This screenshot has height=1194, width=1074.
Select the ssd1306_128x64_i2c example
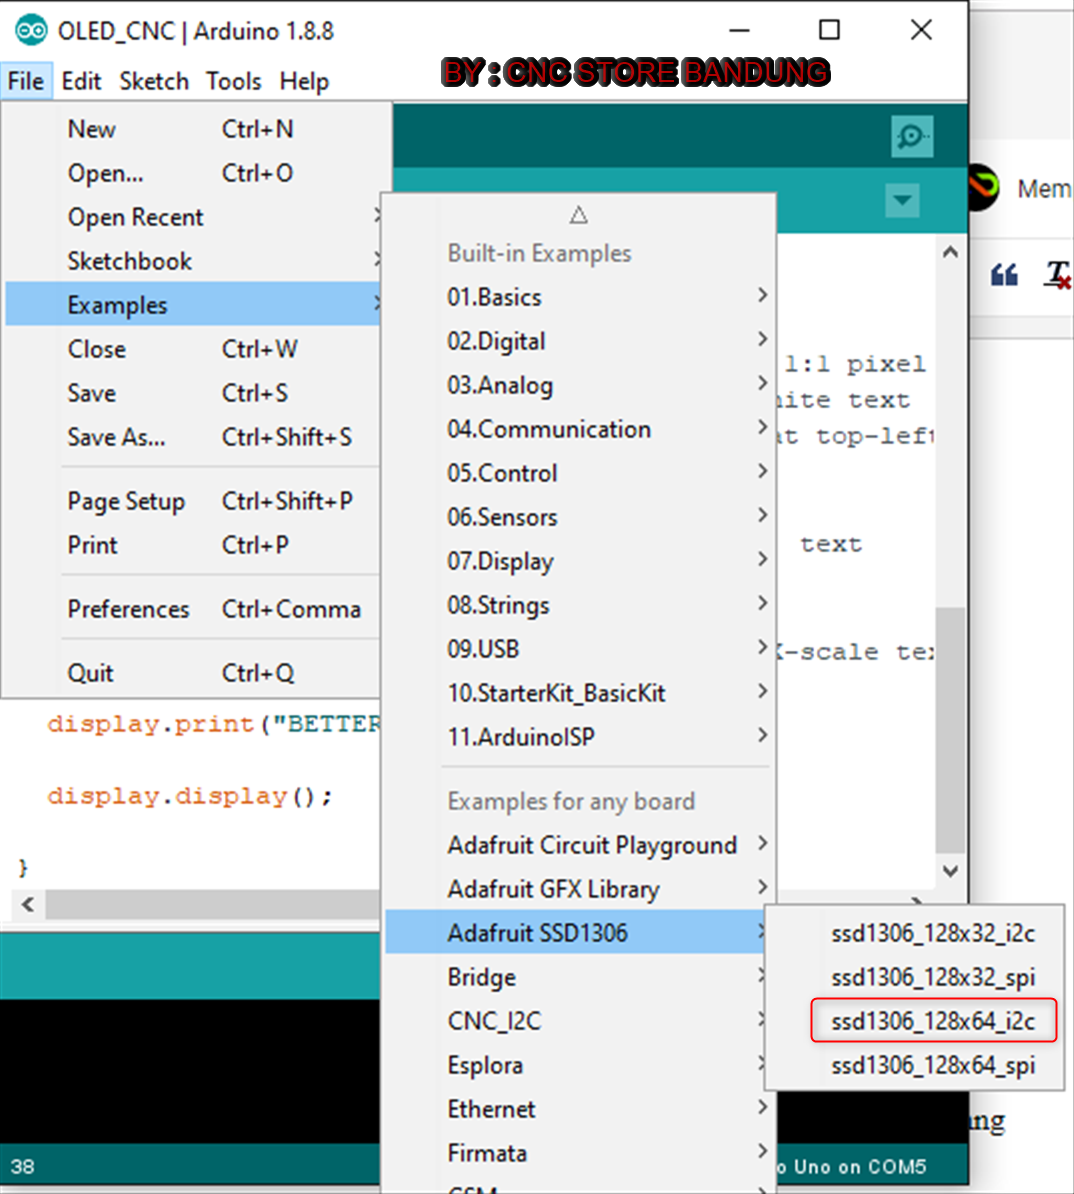click(932, 1021)
